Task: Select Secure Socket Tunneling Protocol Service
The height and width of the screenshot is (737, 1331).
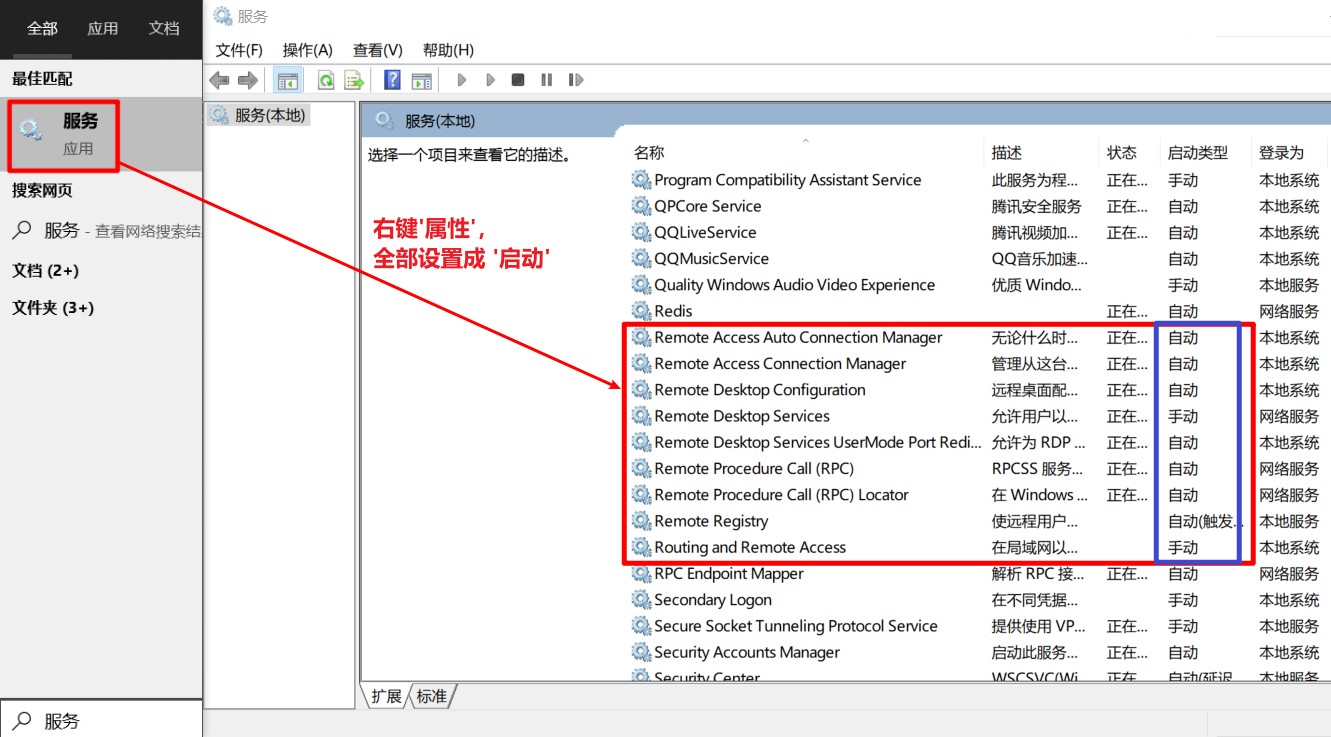Action: [796, 626]
